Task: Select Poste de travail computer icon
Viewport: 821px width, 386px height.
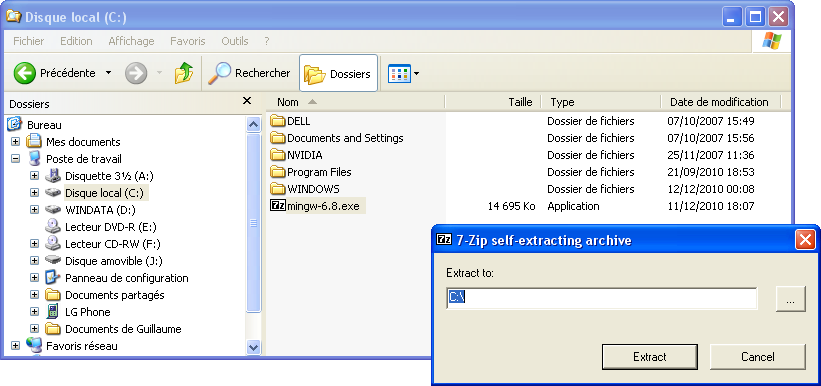Action: point(34,158)
